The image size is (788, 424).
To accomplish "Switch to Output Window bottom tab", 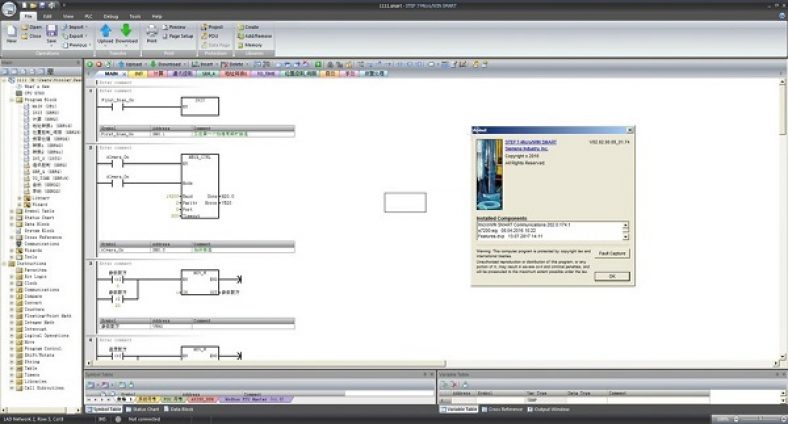I will 548,409.
